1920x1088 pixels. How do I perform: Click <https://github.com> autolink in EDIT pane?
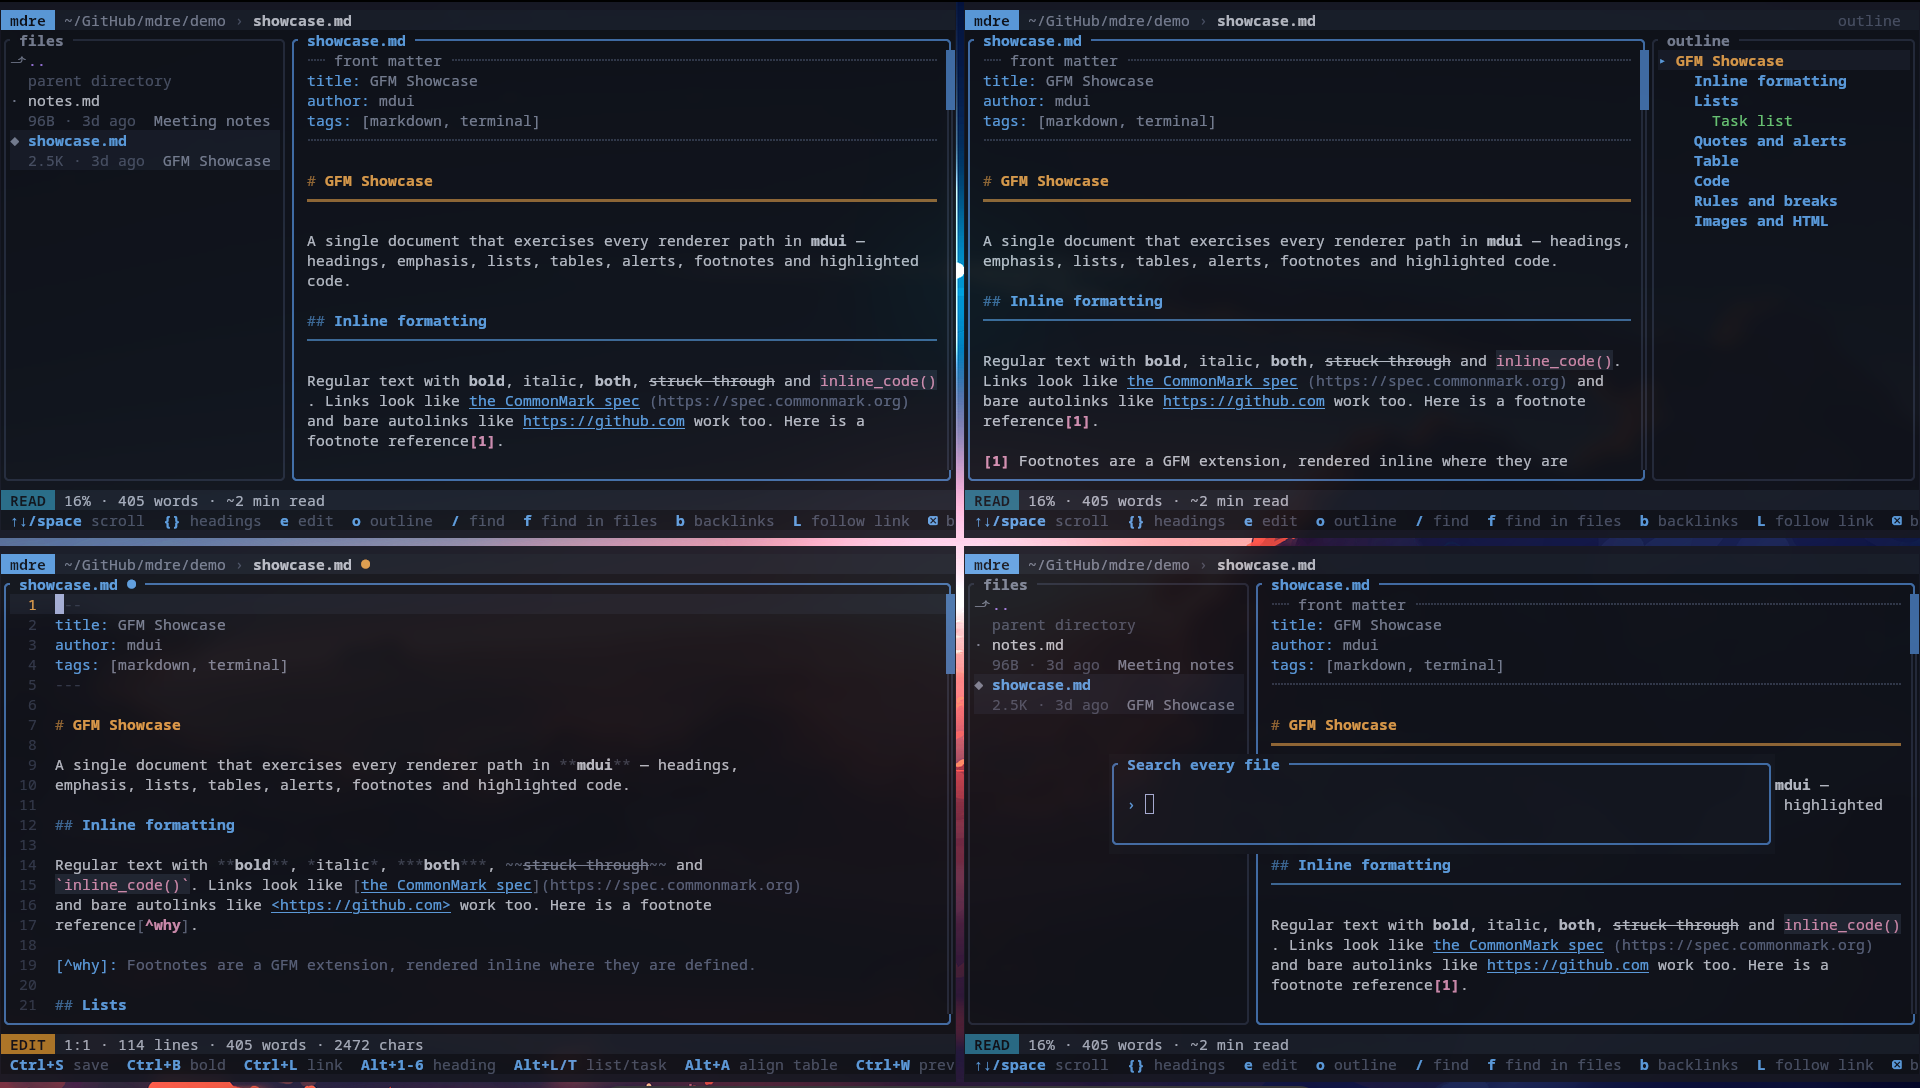point(360,905)
